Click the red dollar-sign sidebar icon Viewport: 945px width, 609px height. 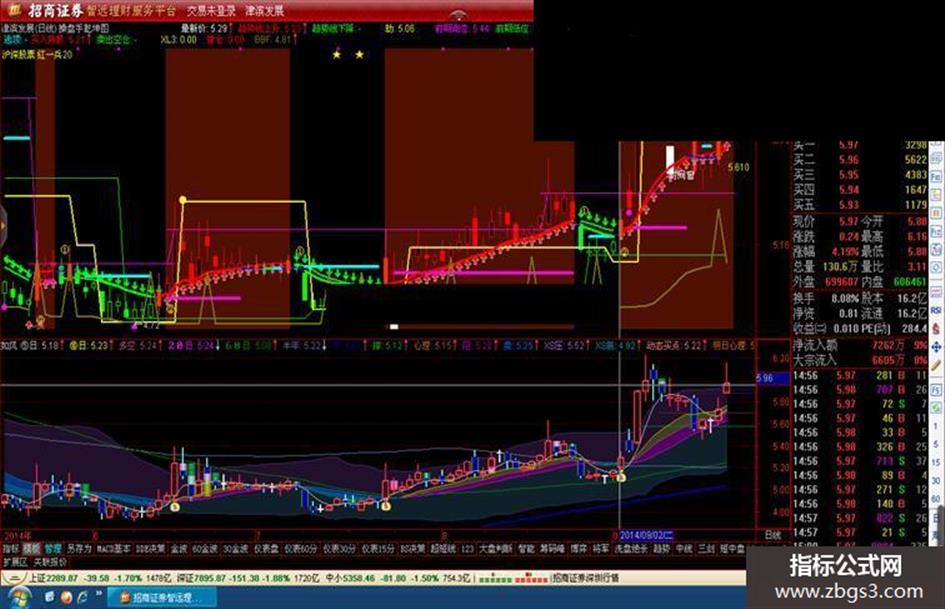936,329
